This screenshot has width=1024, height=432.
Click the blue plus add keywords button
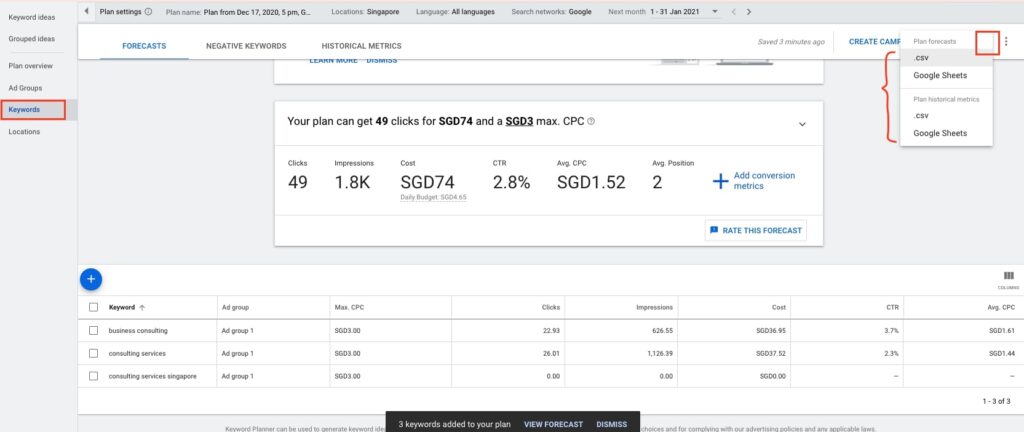click(91, 279)
